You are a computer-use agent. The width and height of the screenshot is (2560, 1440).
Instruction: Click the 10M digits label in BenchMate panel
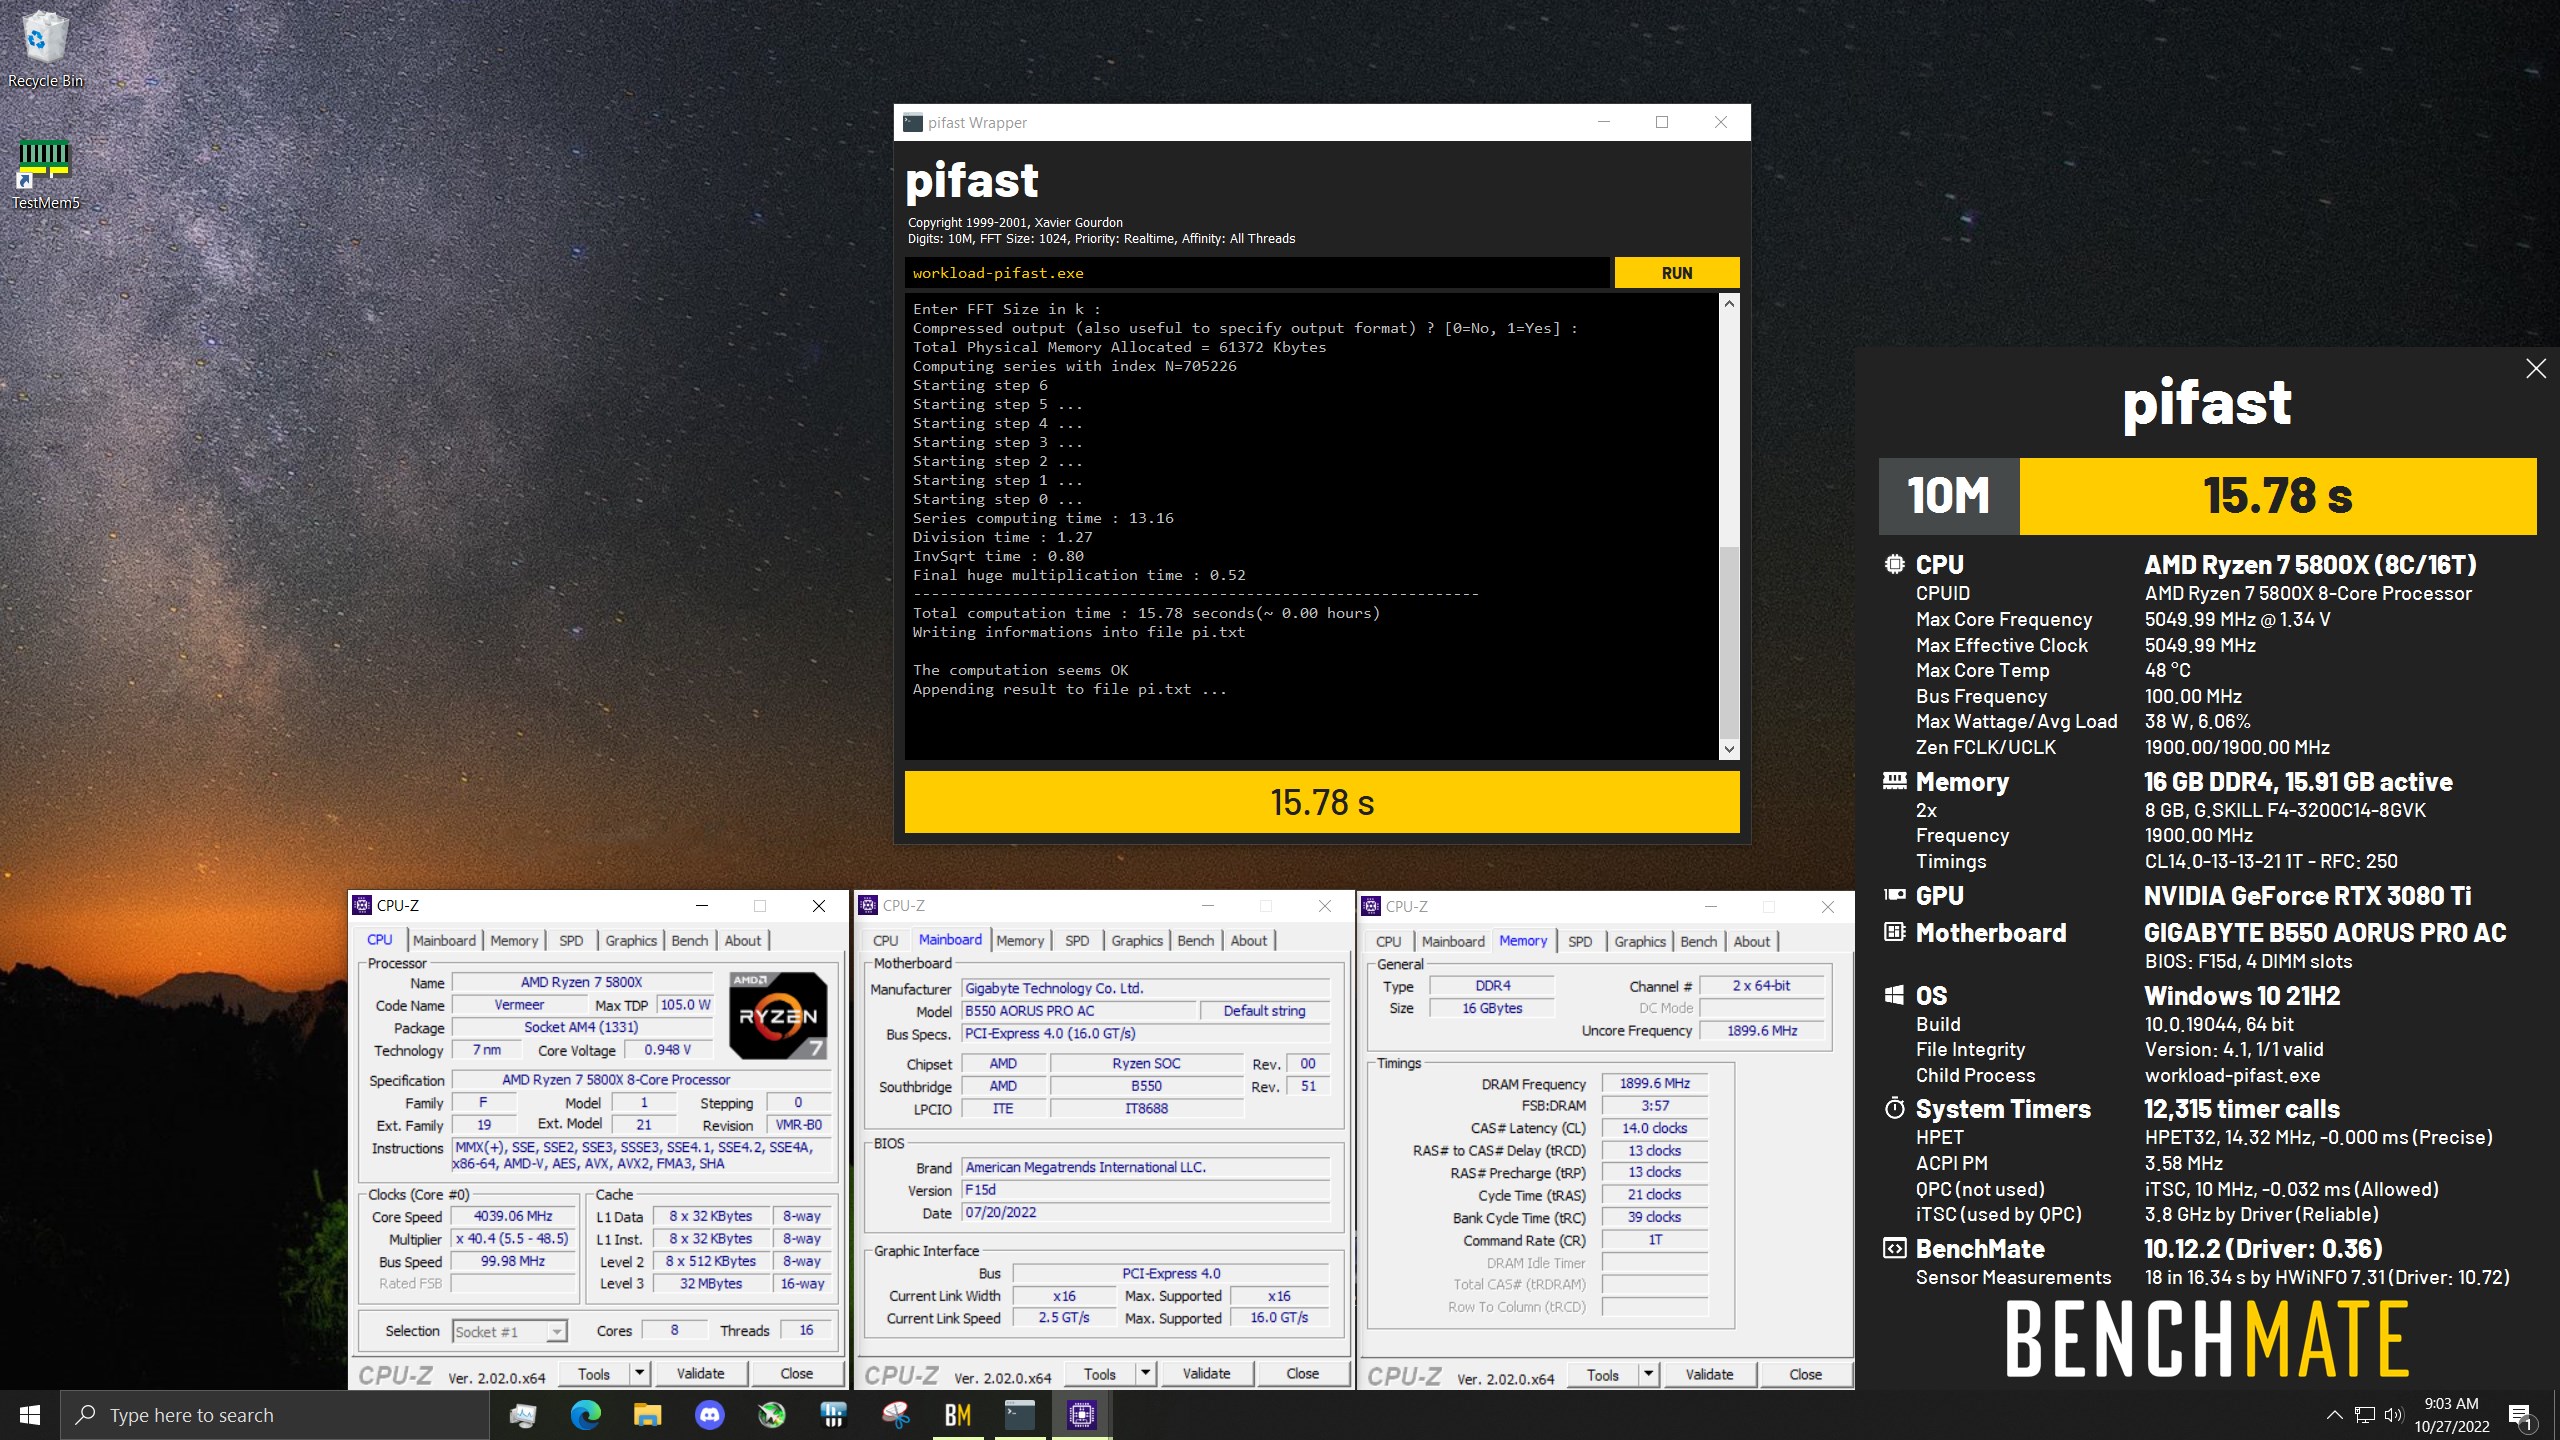1949,496
